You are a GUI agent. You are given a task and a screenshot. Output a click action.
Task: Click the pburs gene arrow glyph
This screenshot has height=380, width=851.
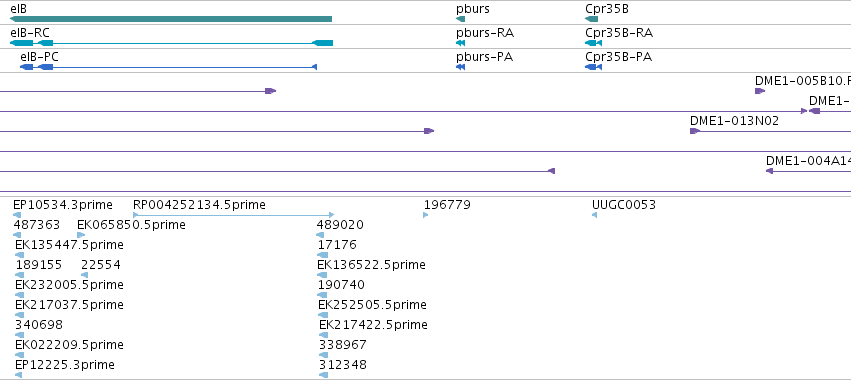coord(461,19)
